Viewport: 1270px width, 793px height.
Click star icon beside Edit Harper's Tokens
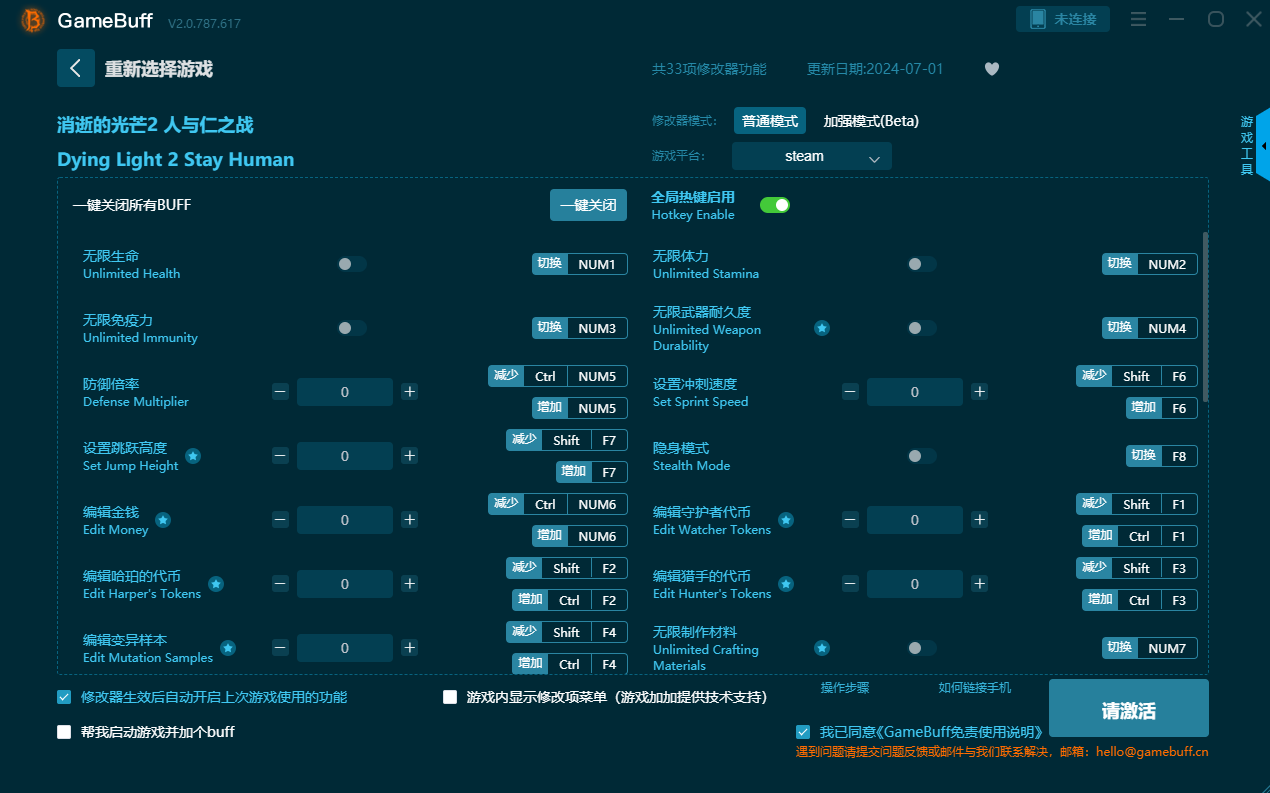coord(216,584)
